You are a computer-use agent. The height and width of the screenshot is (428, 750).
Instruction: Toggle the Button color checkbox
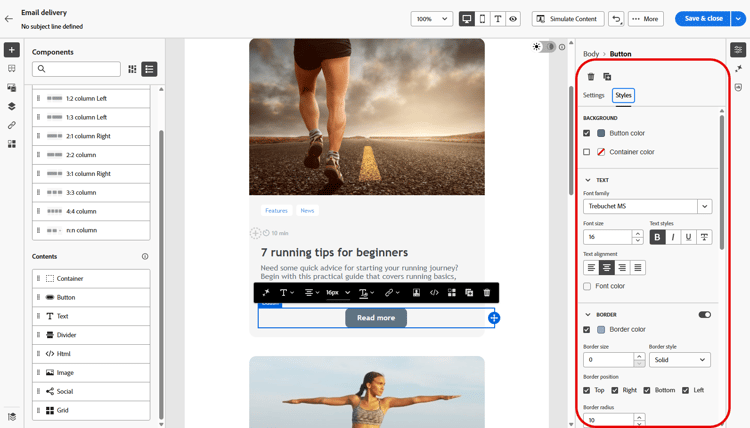[586, 133]
